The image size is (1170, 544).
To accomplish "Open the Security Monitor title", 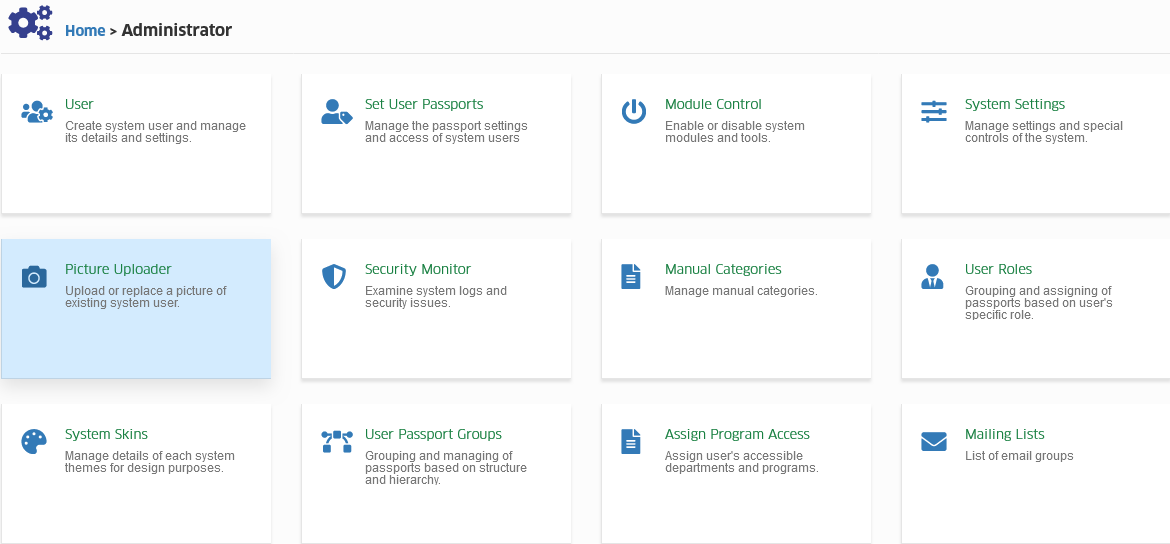I will click(x=418, y=269).
